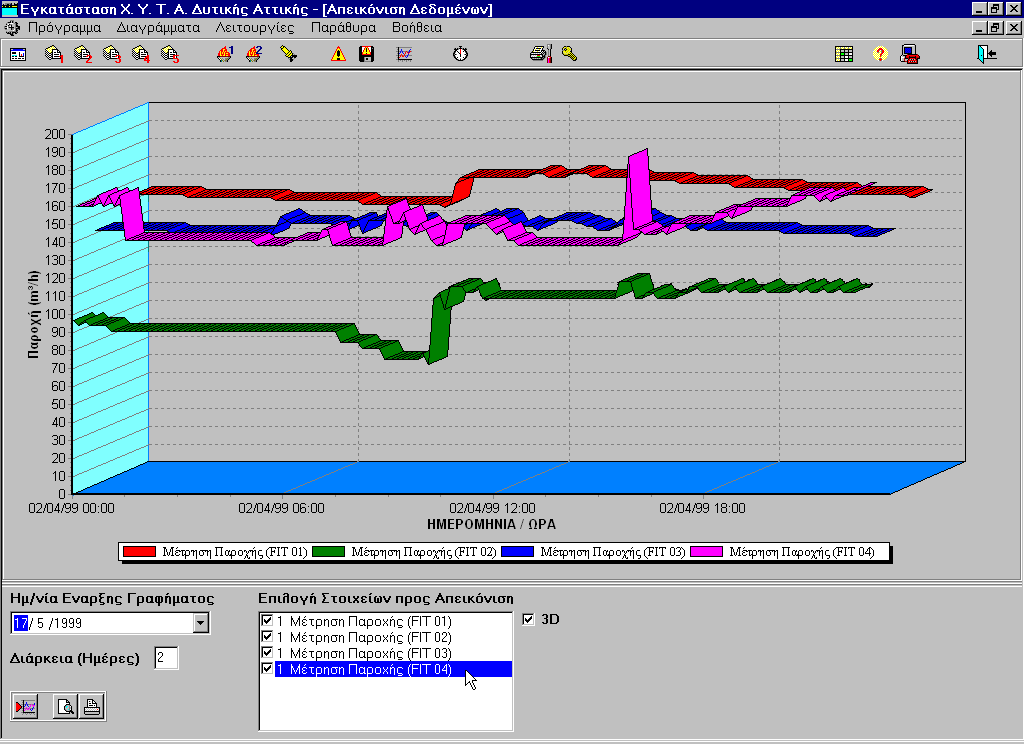Click the yellow key icon in toolbar

[x=569, y=54]
